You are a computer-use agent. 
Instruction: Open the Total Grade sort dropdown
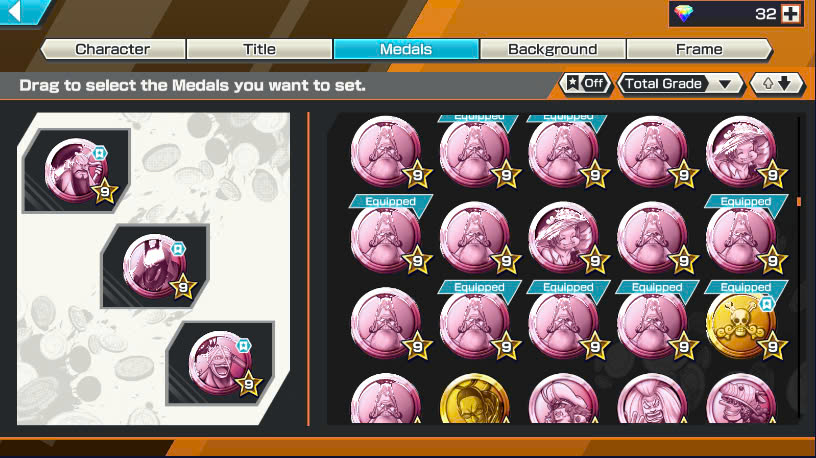680,84
